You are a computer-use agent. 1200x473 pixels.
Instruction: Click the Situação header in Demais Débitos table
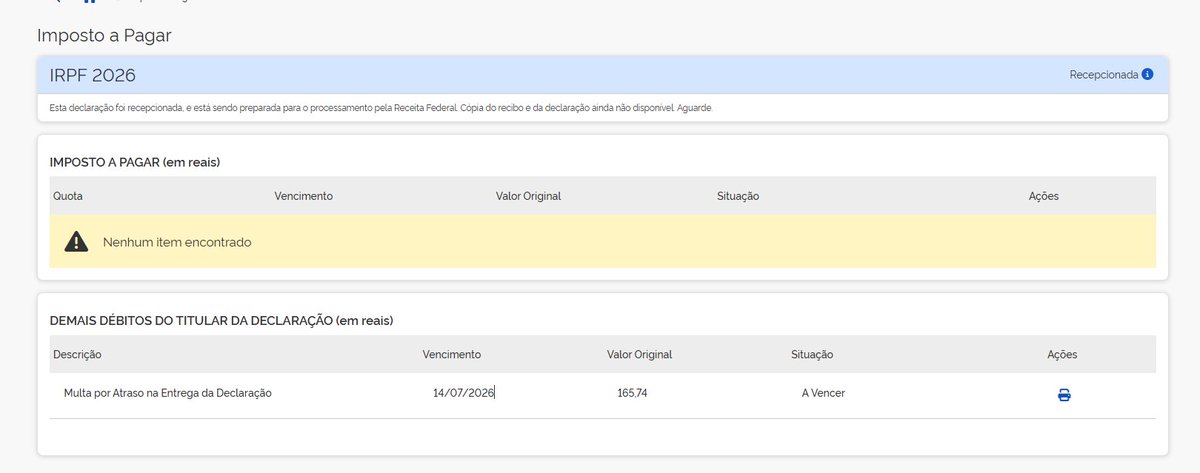point(812,355)
